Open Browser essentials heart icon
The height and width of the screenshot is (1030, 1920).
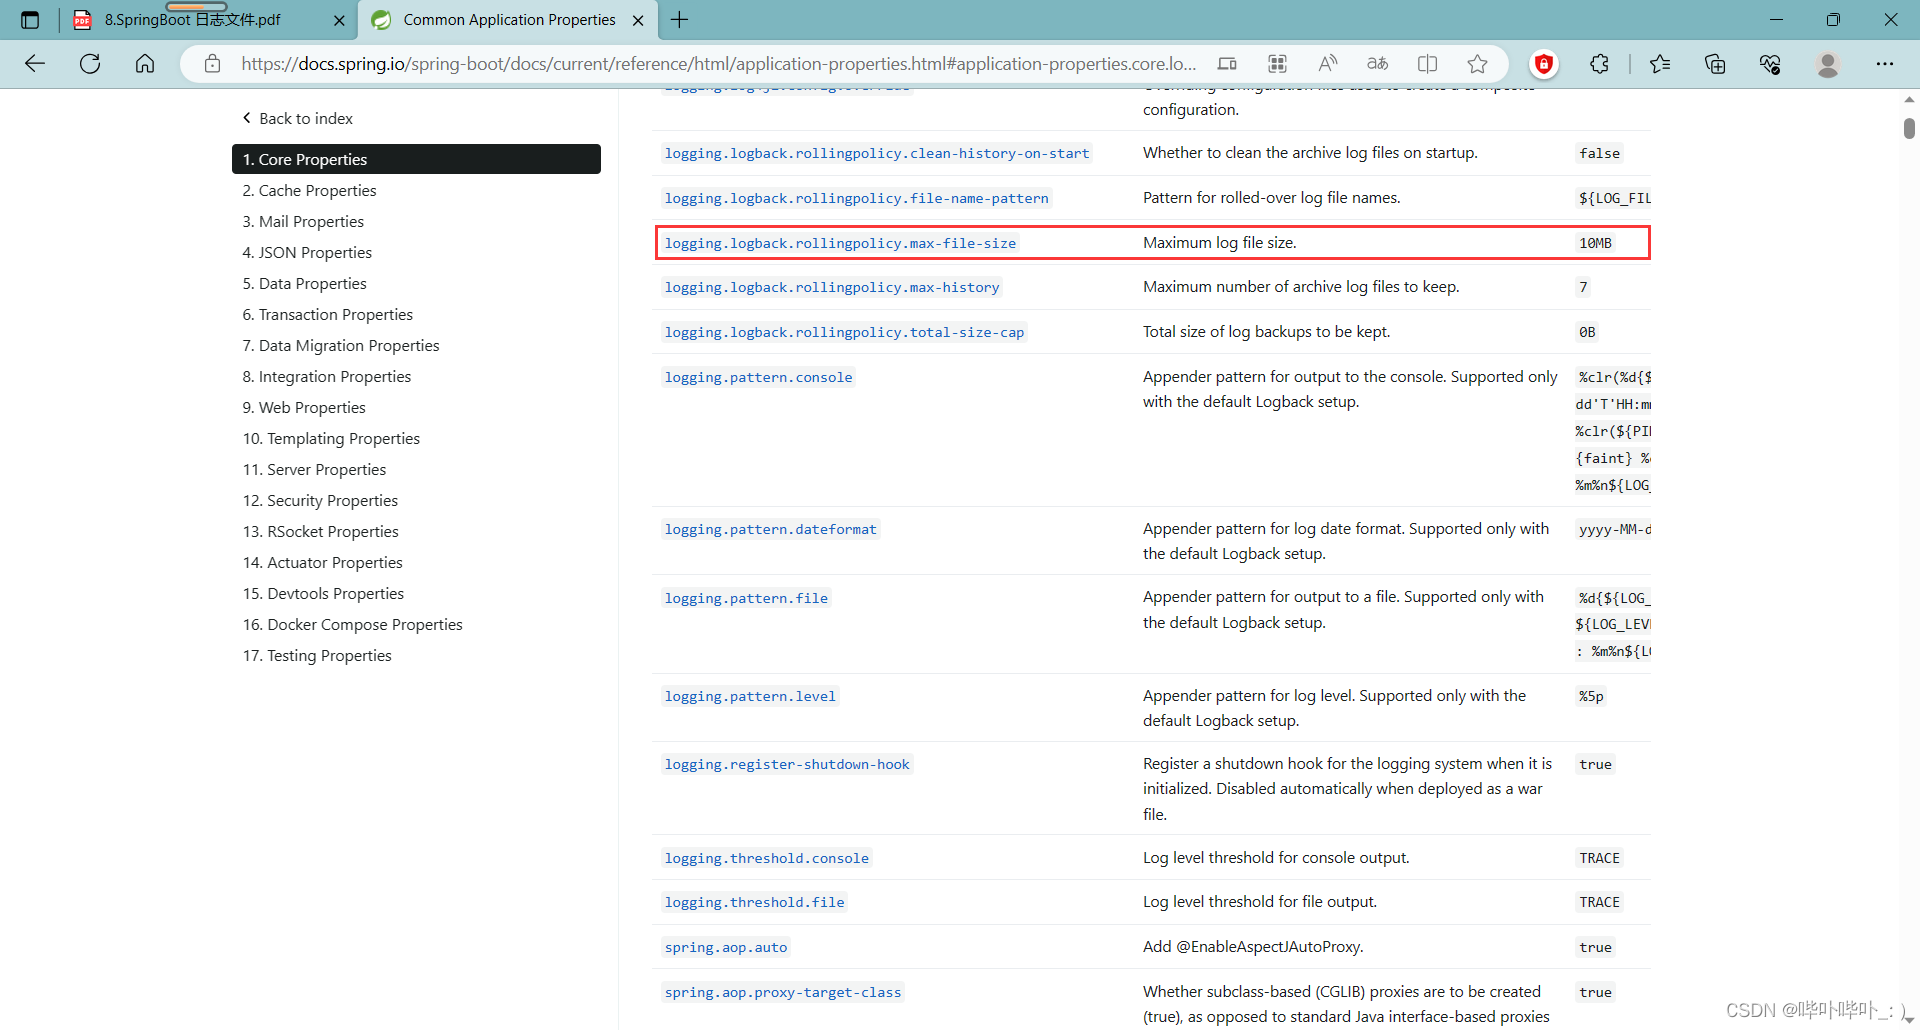[x=1770, y=64]
